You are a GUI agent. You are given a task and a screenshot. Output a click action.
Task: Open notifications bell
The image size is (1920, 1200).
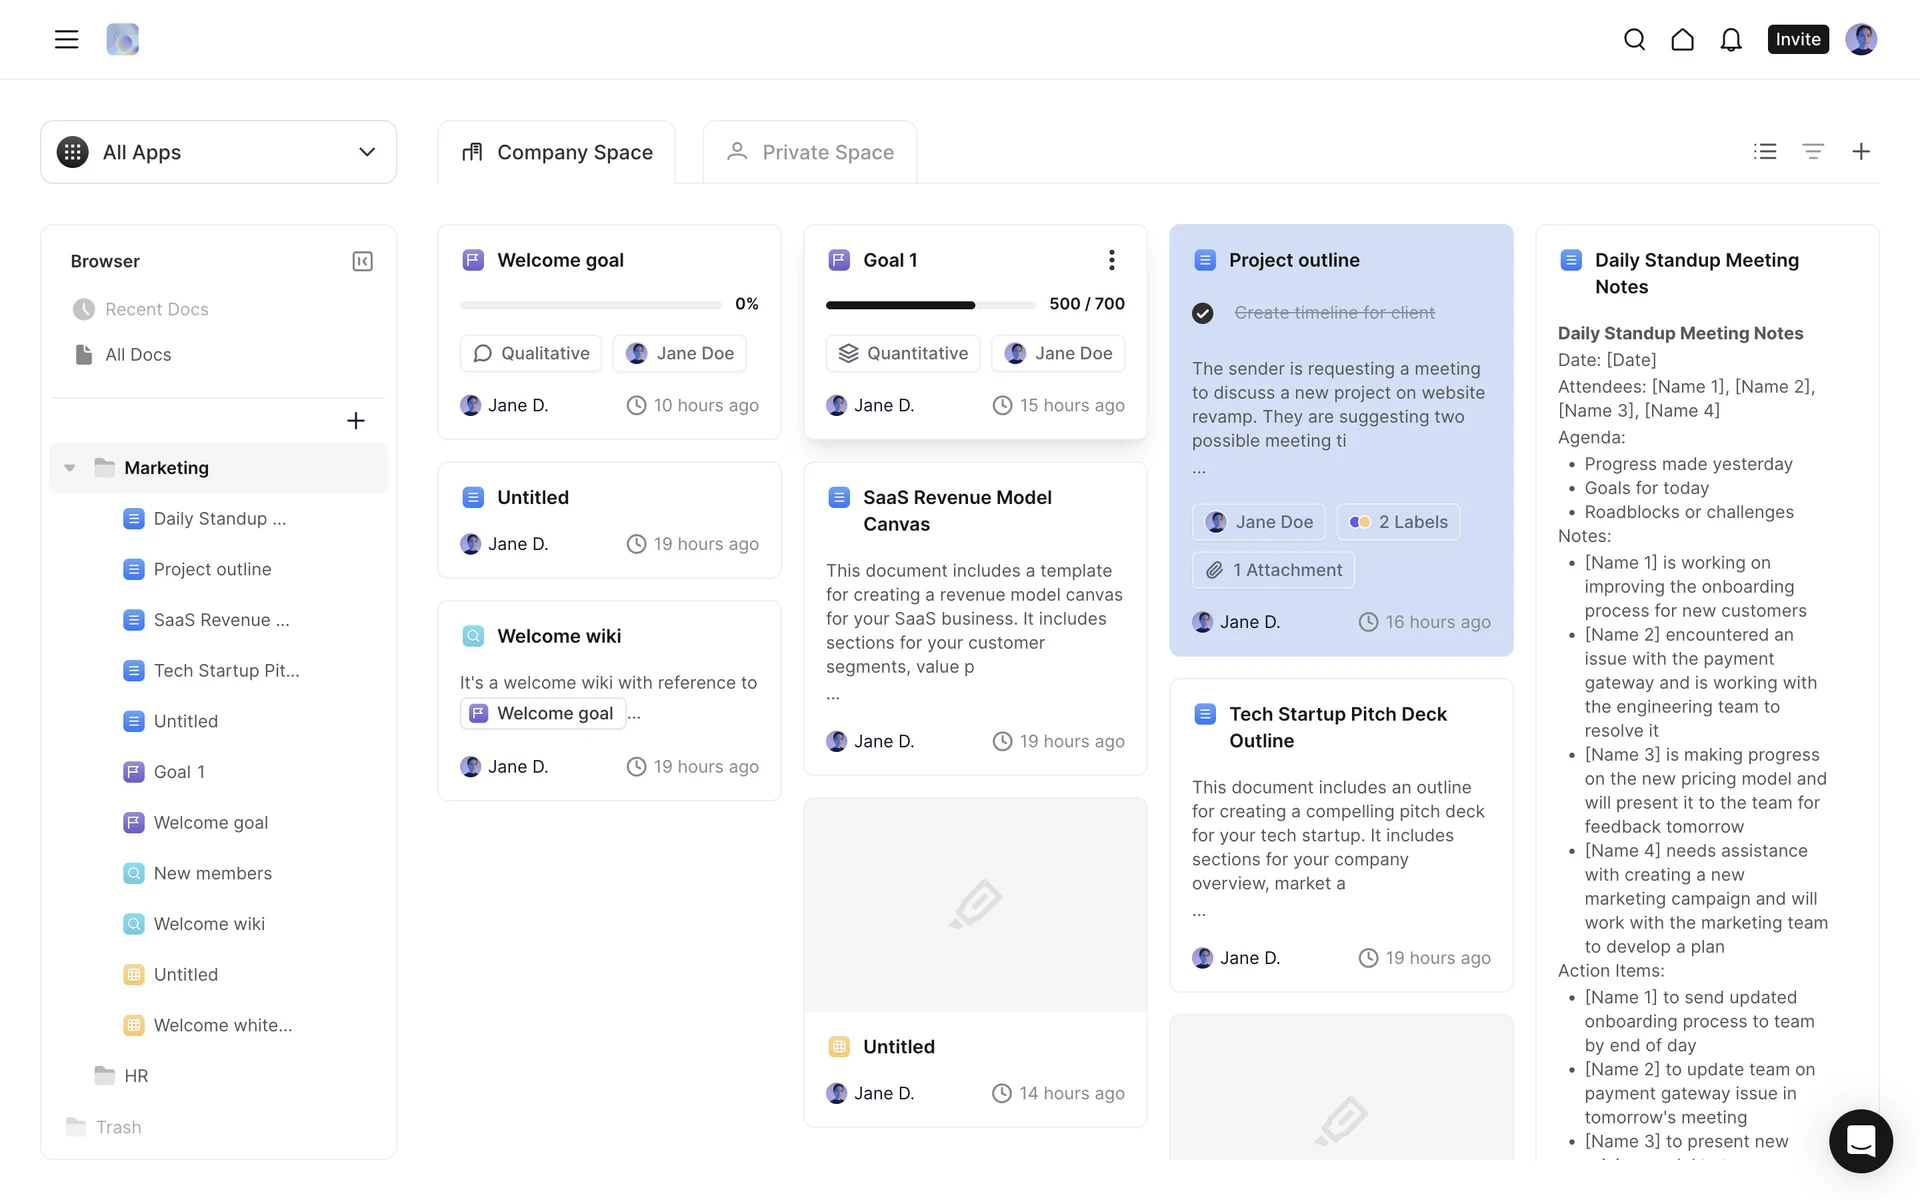click(x=1730, y=39)
